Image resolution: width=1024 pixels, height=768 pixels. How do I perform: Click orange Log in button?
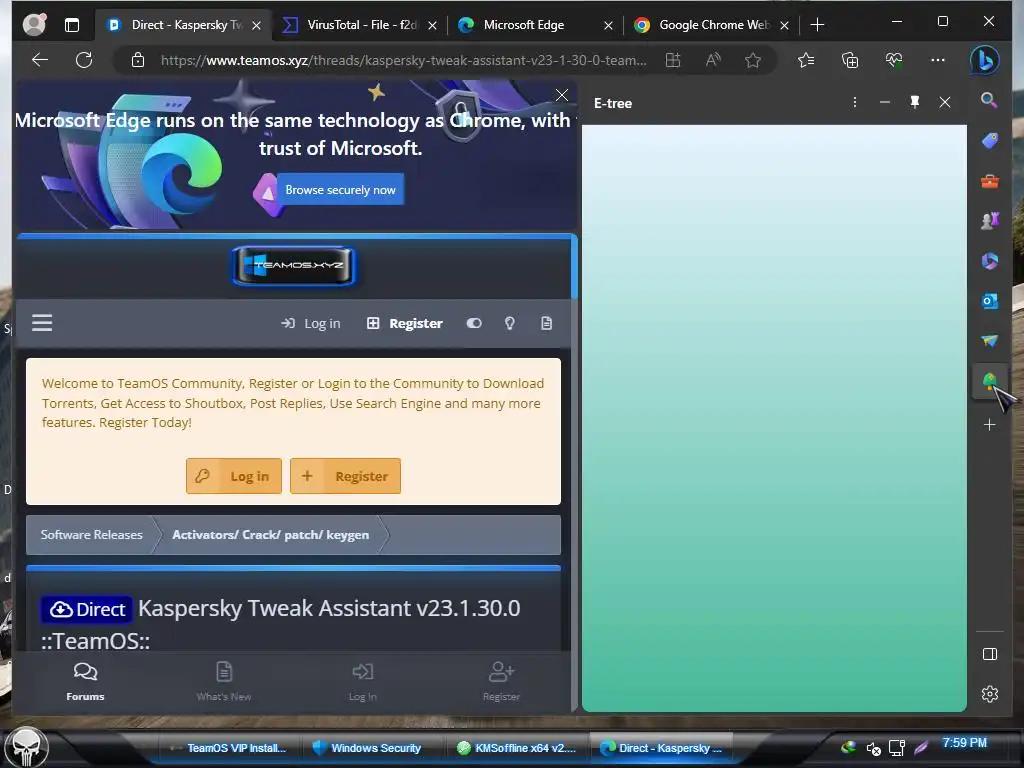pos(234,476)
